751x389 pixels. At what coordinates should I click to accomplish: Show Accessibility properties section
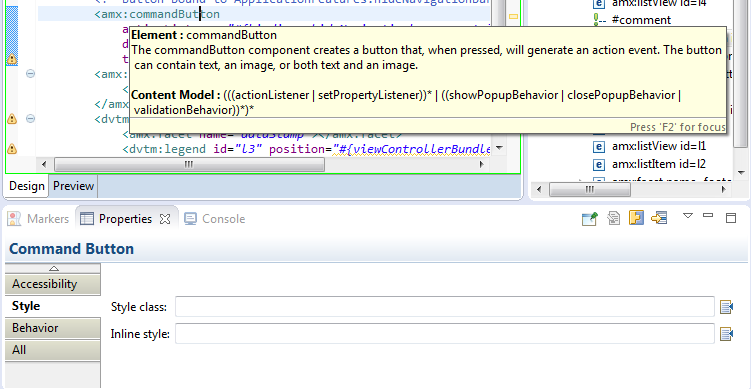(x=53, y=284)
